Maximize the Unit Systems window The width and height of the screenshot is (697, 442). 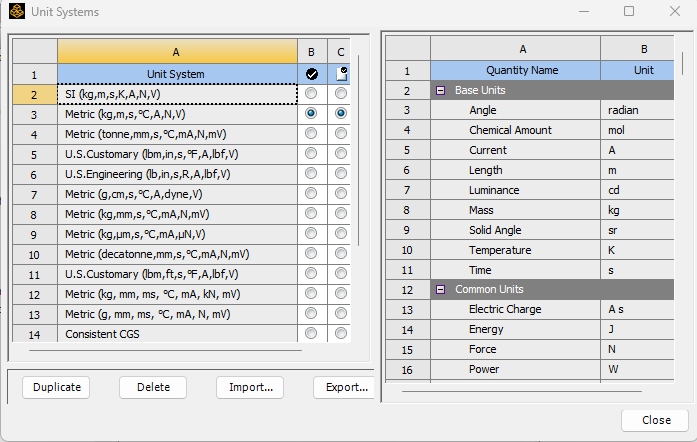pyautogui.click(x=629, y=11)
